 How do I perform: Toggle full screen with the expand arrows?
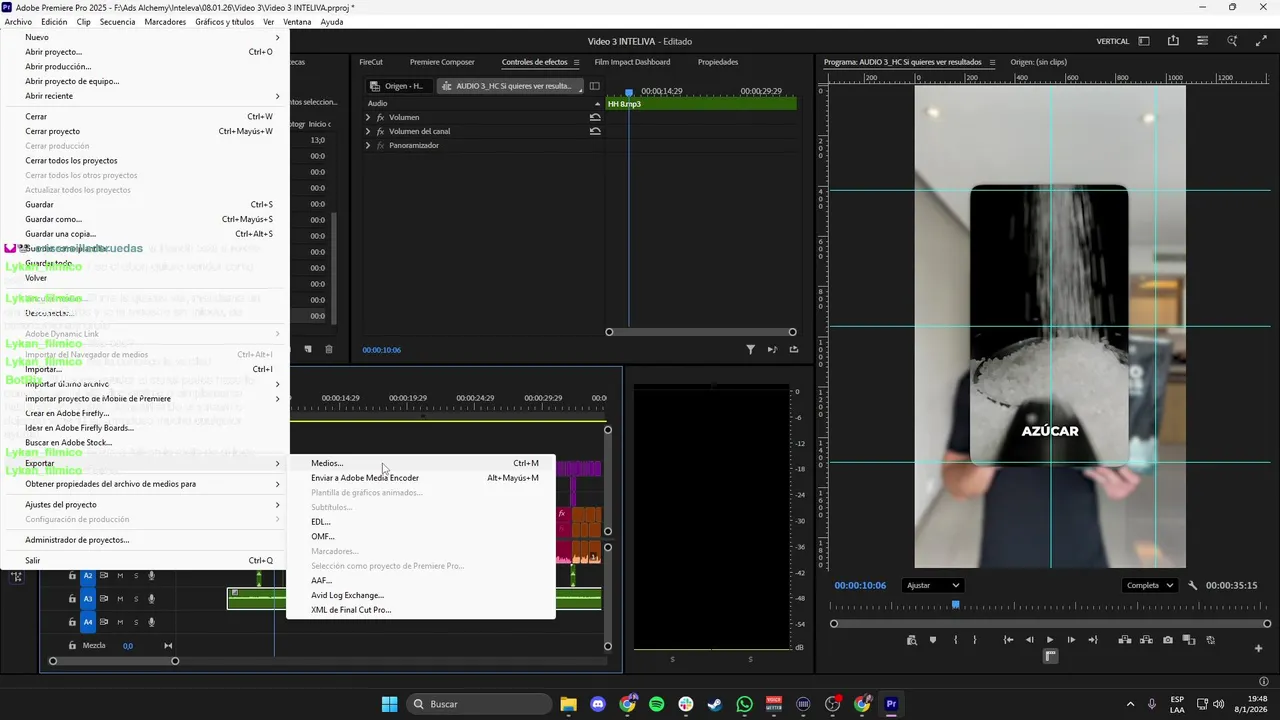tap(1261, 41)
